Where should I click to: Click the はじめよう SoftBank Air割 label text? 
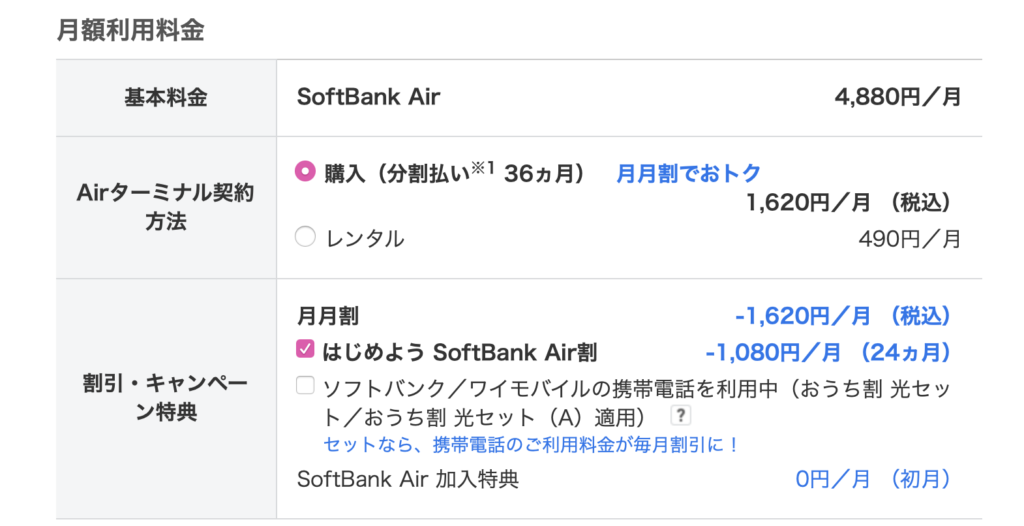pyautogui.click(x=460, y=352)
